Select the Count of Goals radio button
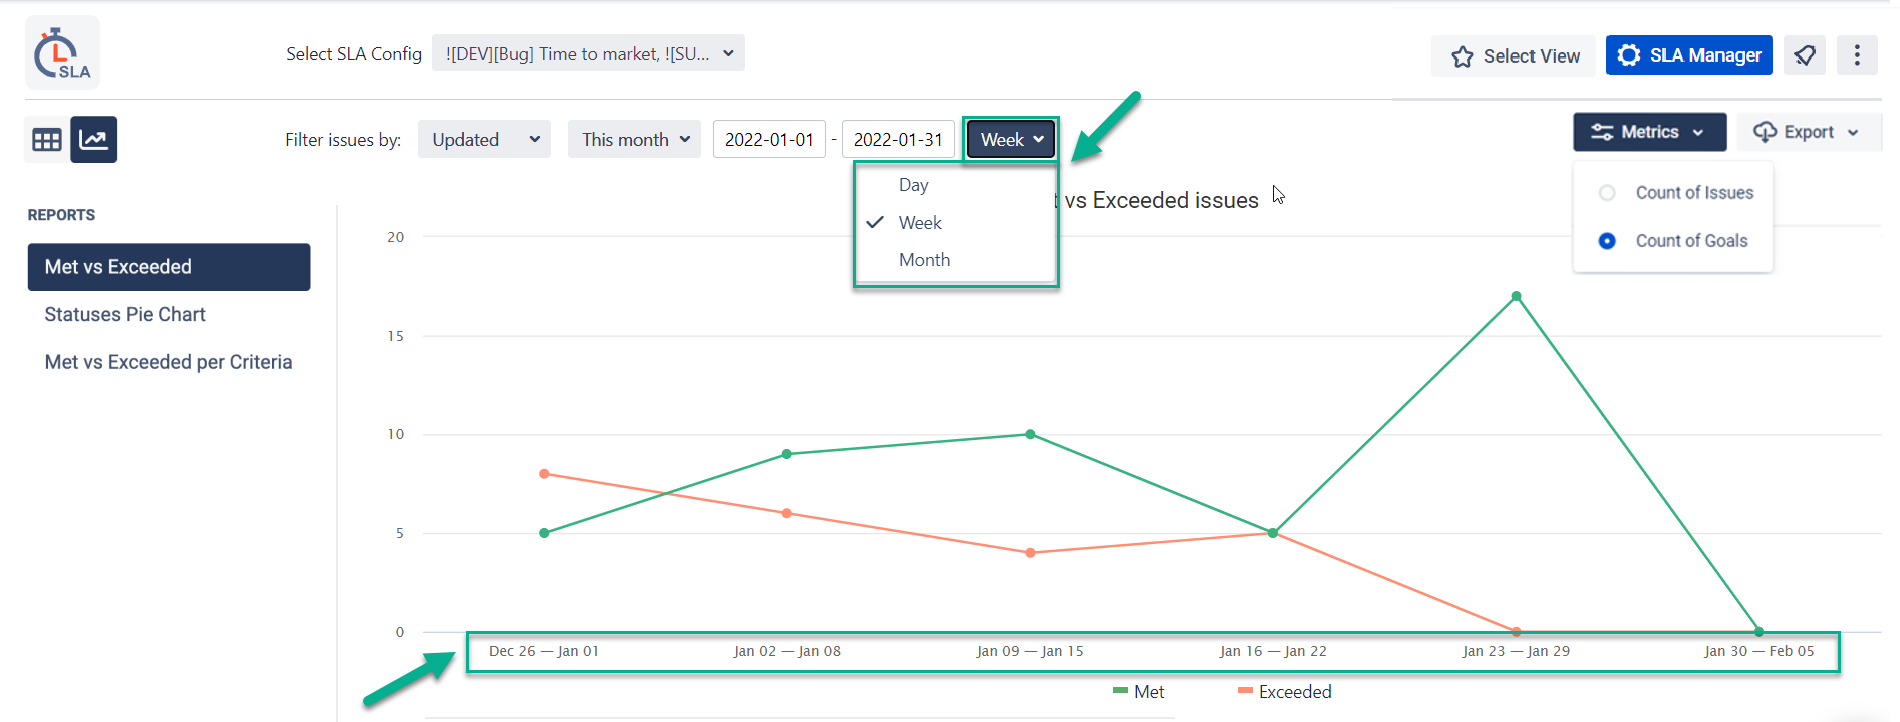 (x=1607, y=241)
